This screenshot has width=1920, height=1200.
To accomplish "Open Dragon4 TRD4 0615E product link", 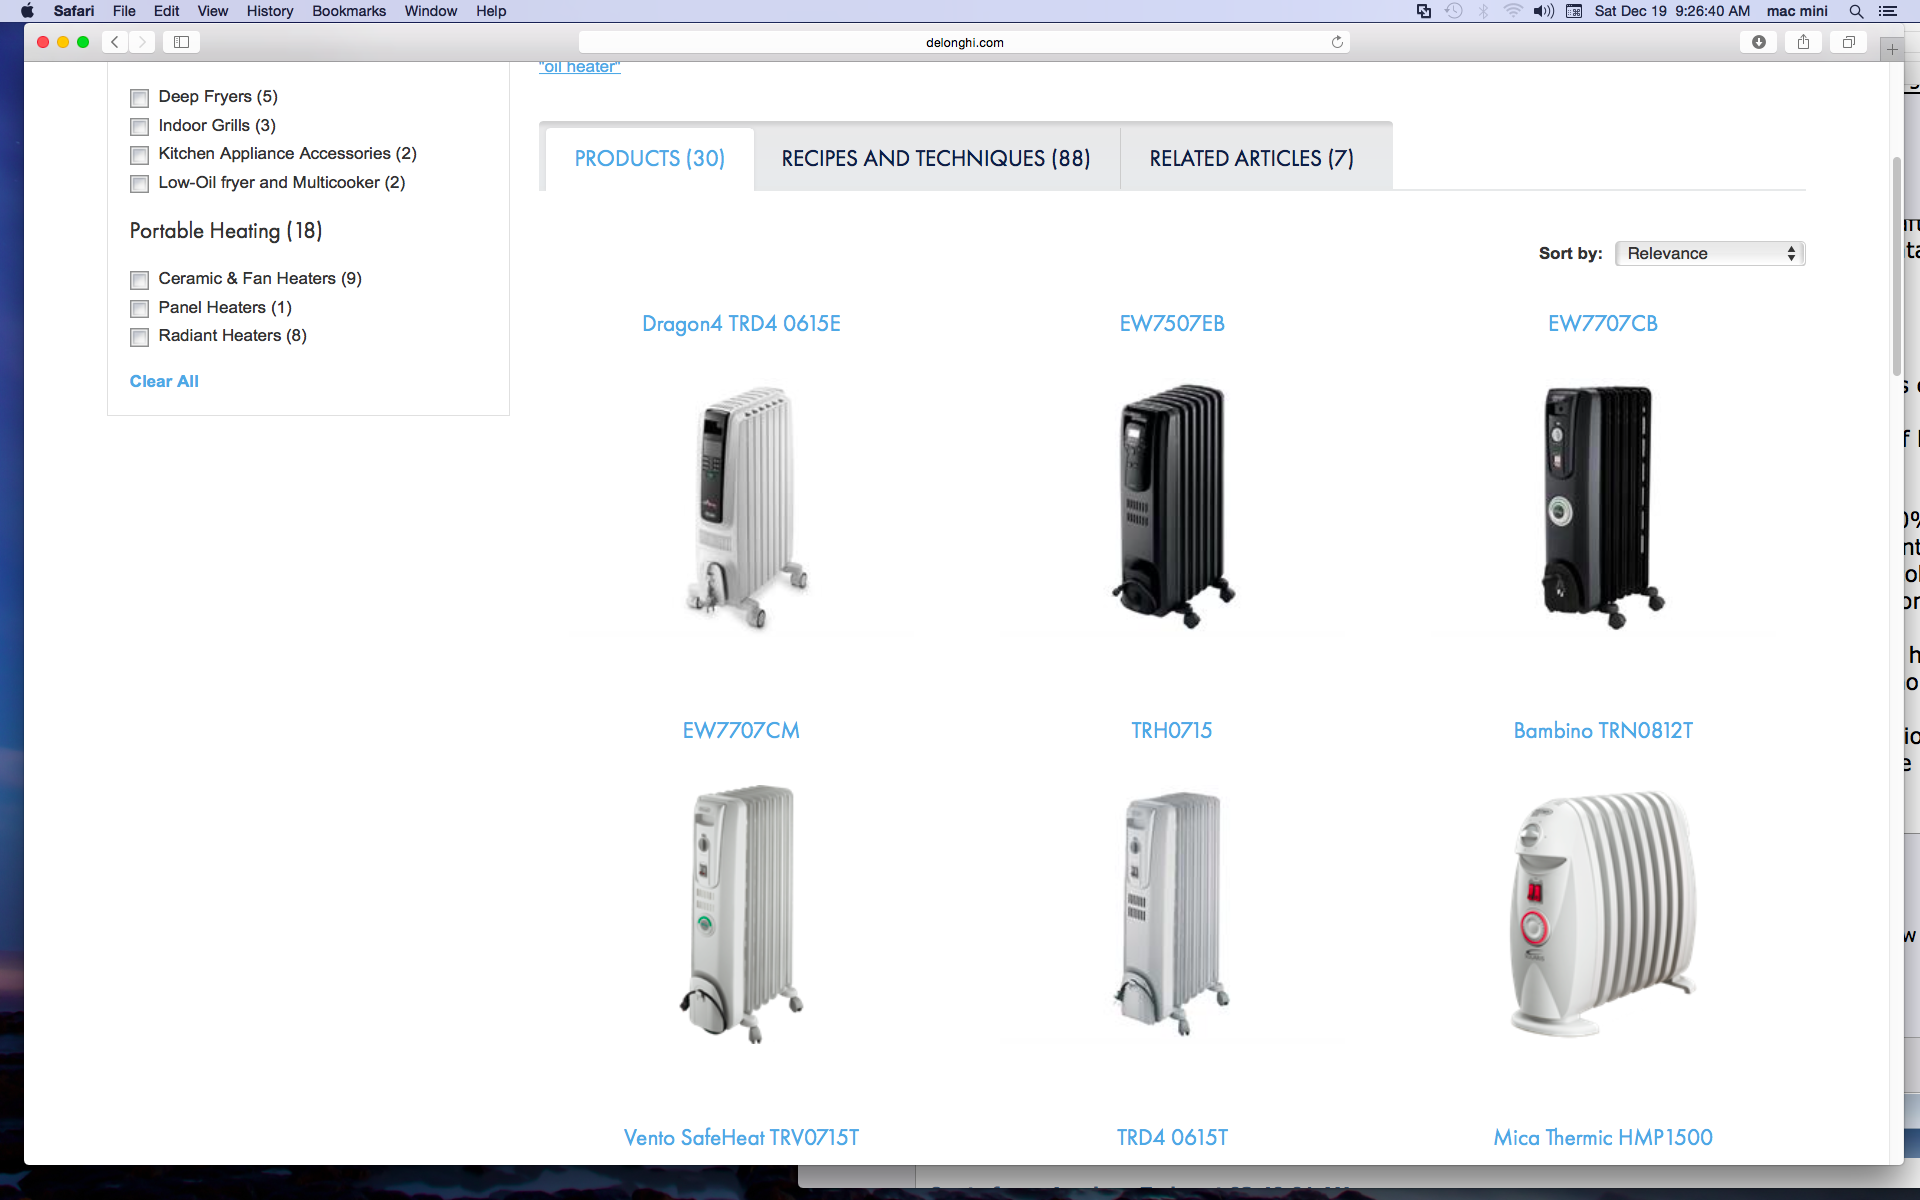I will (741, 324).
